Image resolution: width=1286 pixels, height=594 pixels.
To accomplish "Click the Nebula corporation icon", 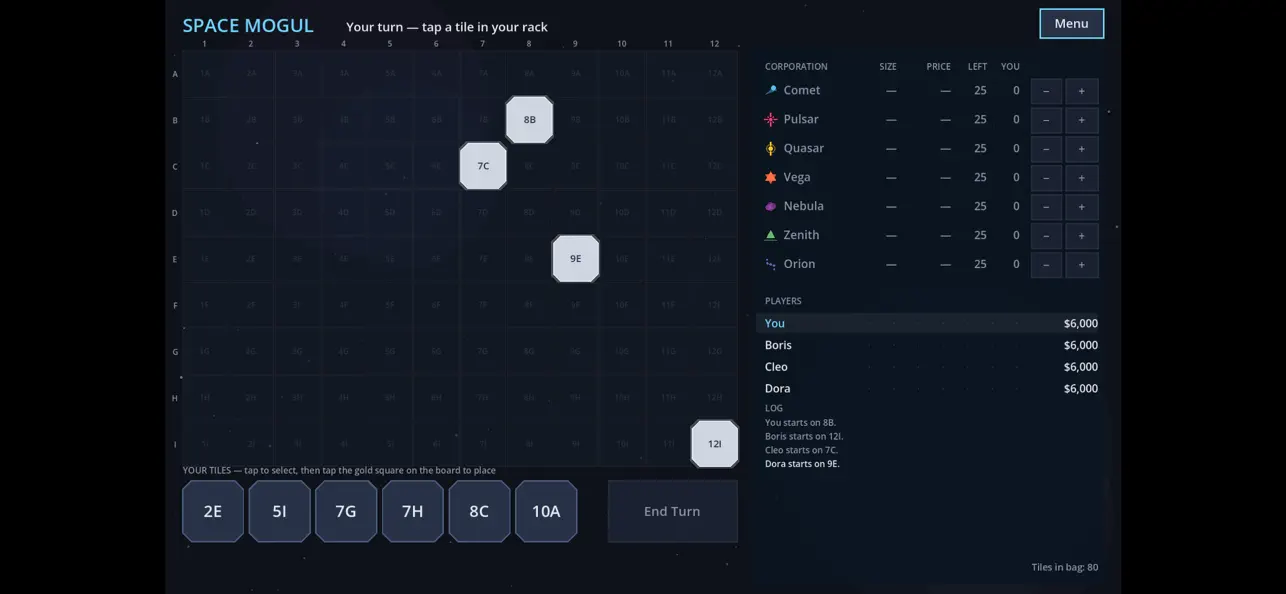I will click(x=771, y=206).
